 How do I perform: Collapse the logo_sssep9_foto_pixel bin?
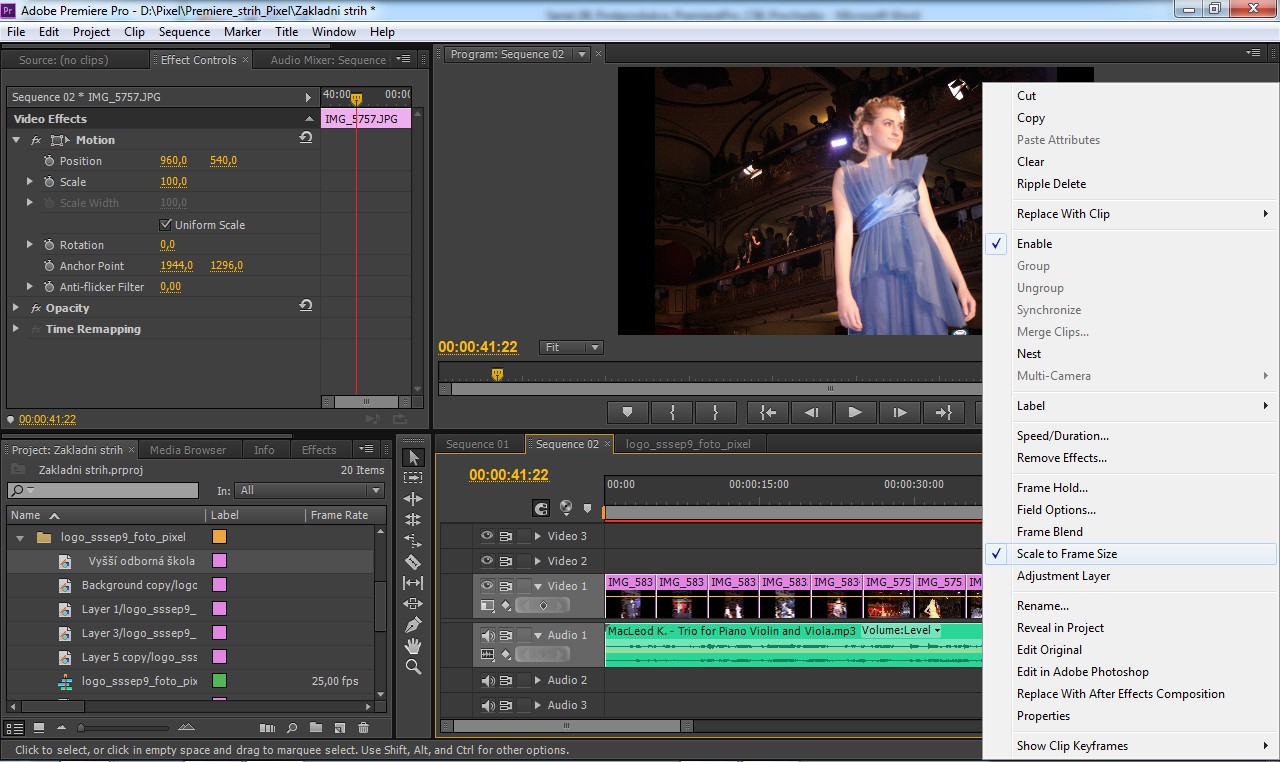pos(20,536)
